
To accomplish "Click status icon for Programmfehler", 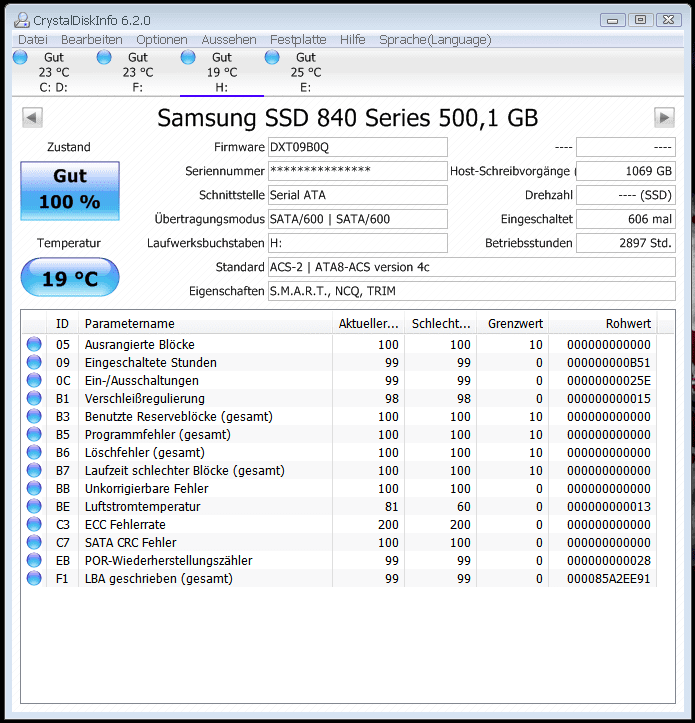I will (34, 434).
